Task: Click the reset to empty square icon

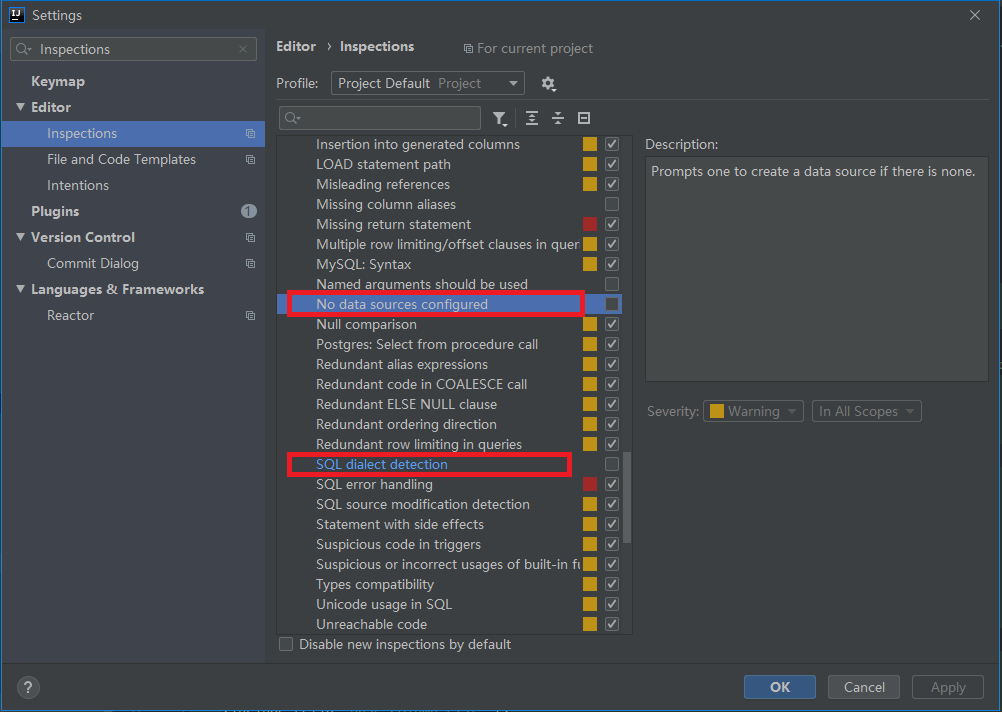Action: [x=583, y=118]
